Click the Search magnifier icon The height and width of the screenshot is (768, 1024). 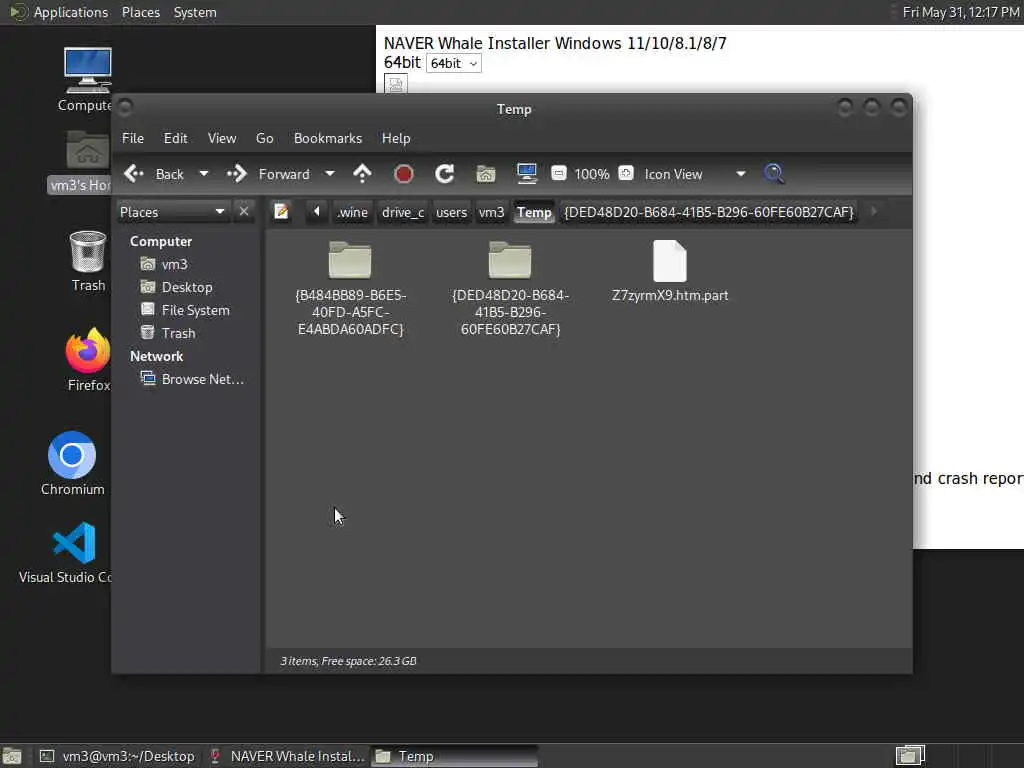point(774,174)
